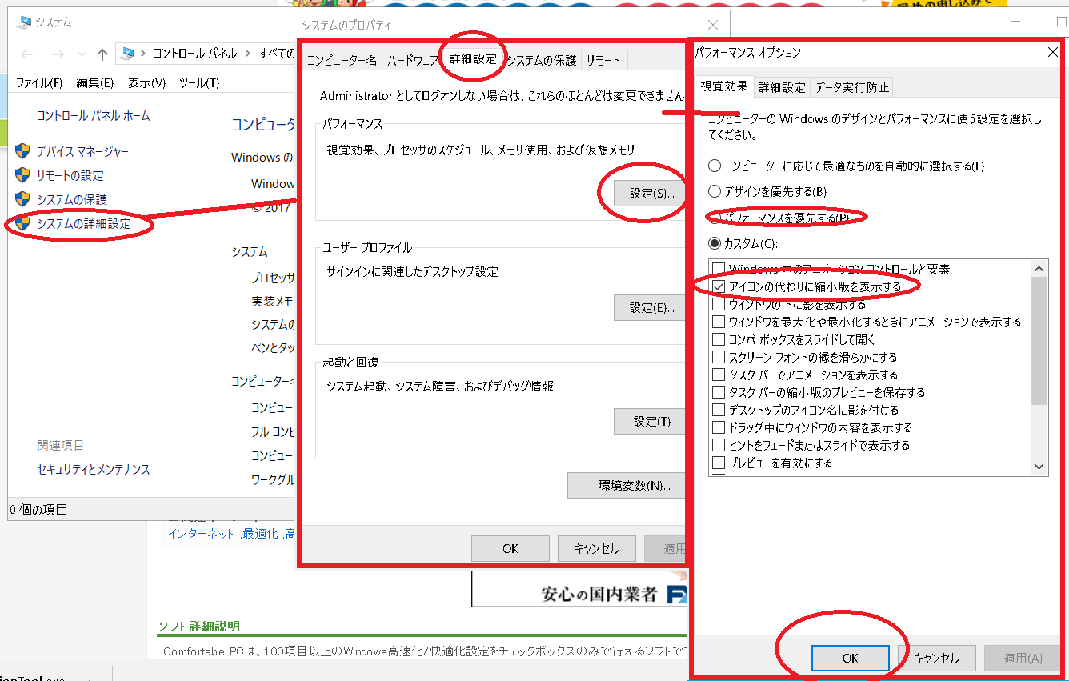
Task: Go up one level with the up arrow
Action: click(102, 54)
